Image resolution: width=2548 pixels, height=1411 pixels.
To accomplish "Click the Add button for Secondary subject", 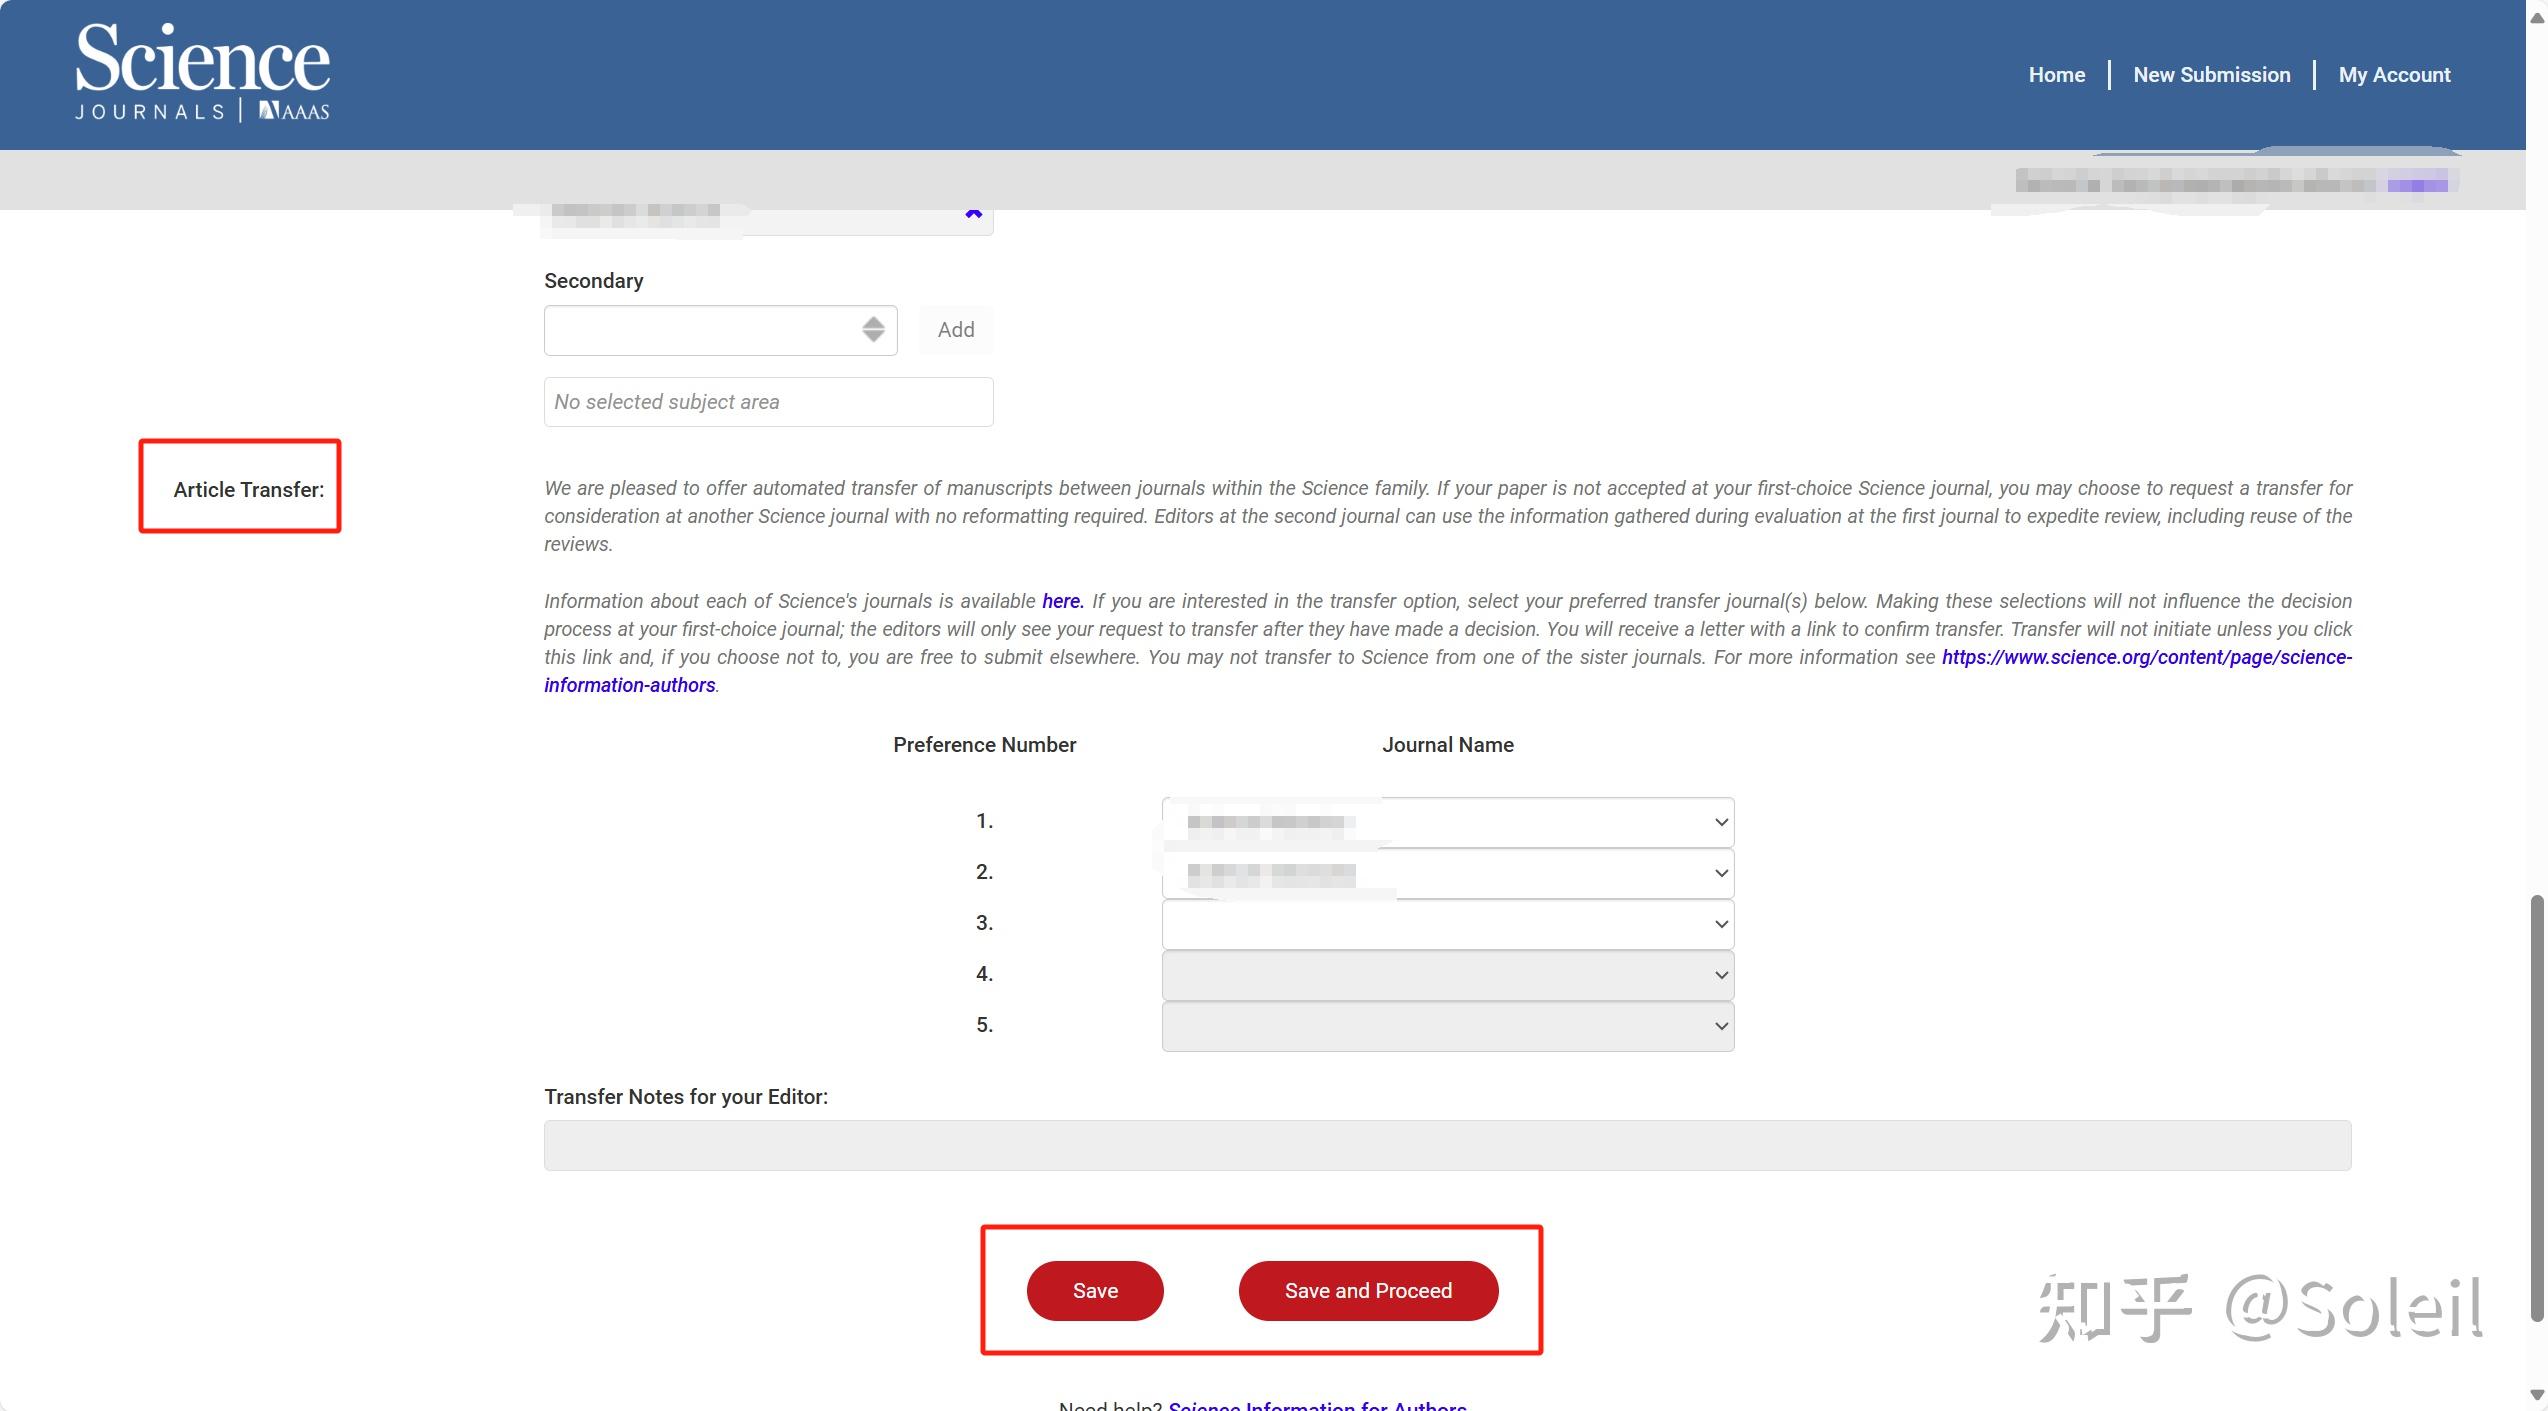I will click(x=956, y=330).
